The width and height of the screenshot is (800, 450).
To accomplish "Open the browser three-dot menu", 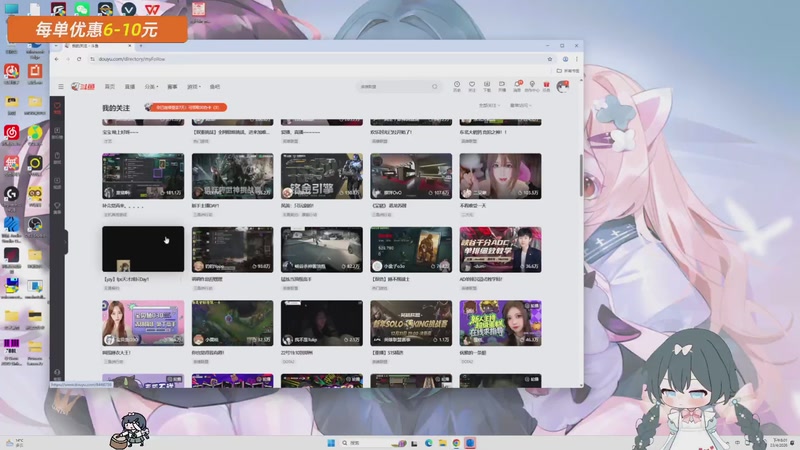I will [x=577, y=59].
